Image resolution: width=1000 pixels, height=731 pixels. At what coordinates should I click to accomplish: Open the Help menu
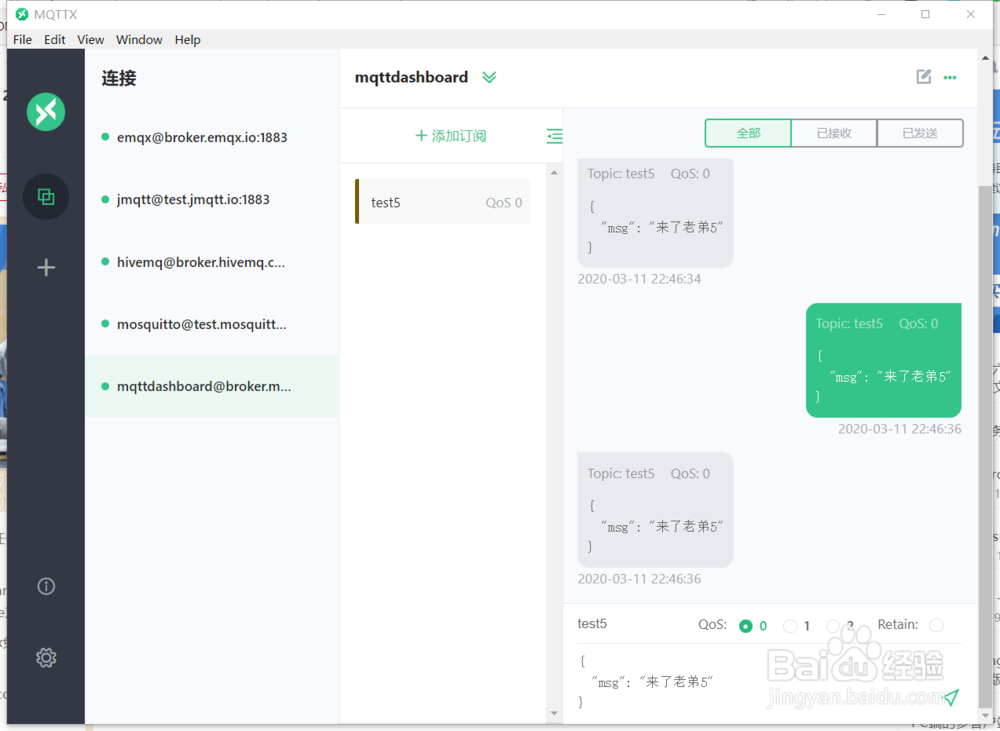point(188,40)
